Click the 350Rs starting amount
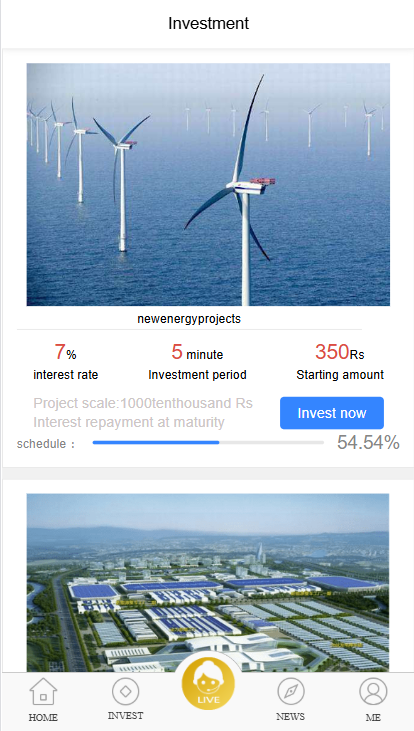Screen dimensions: 414x731 coord(339,352)
